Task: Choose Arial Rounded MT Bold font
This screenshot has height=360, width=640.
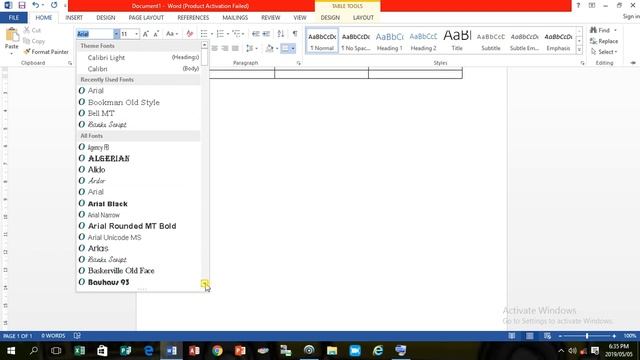Action: 139,226
